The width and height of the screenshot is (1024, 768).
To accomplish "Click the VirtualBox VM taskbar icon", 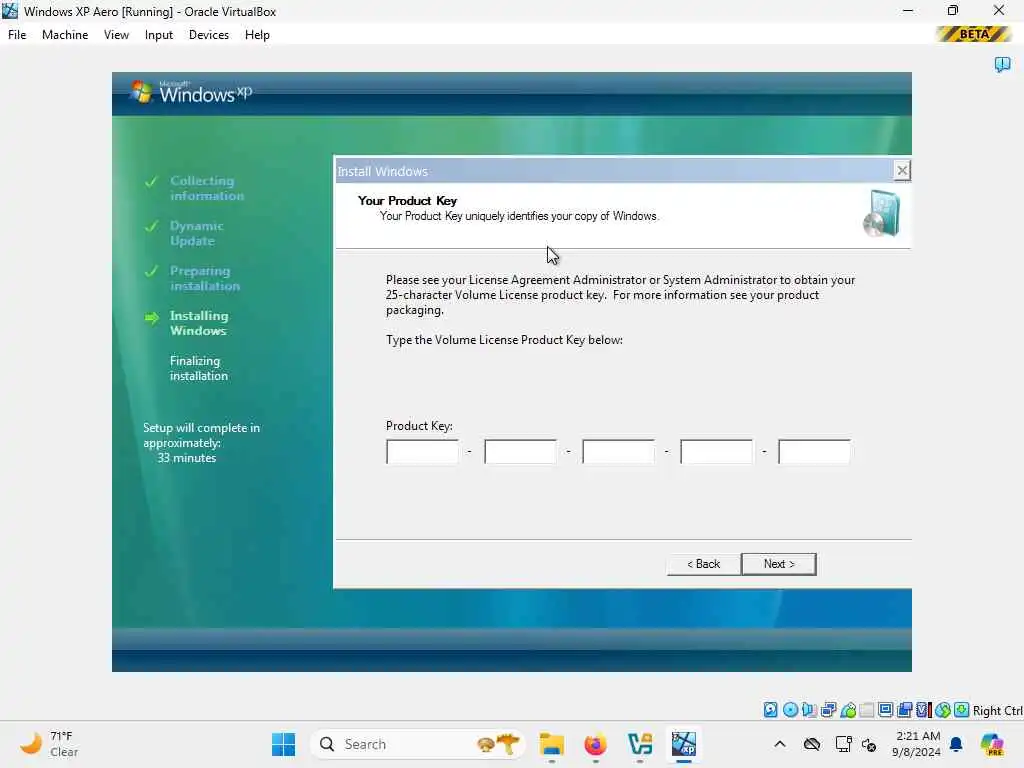I will (x=684, y=744).
